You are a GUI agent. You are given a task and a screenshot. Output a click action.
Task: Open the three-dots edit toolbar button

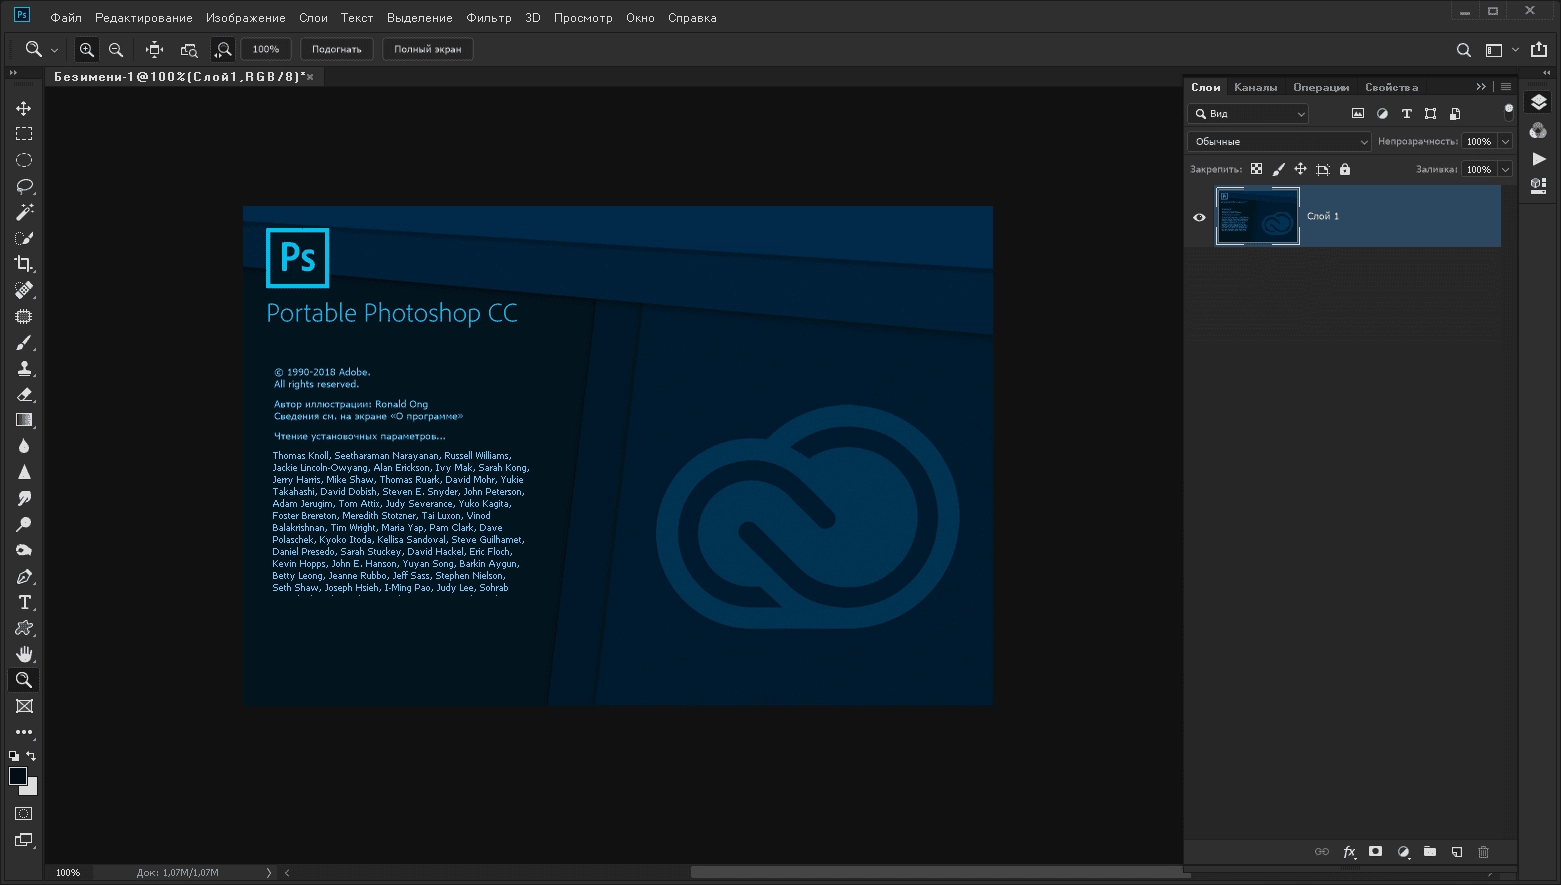[24, 732]
